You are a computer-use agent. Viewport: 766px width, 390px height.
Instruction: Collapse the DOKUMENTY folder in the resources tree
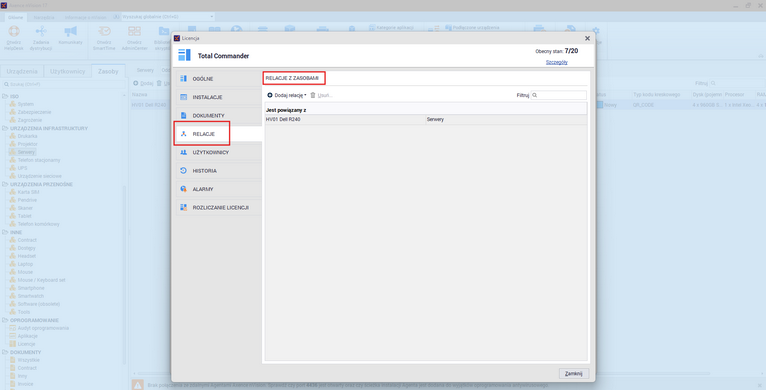pyautogui.click(x=5, y=352)
